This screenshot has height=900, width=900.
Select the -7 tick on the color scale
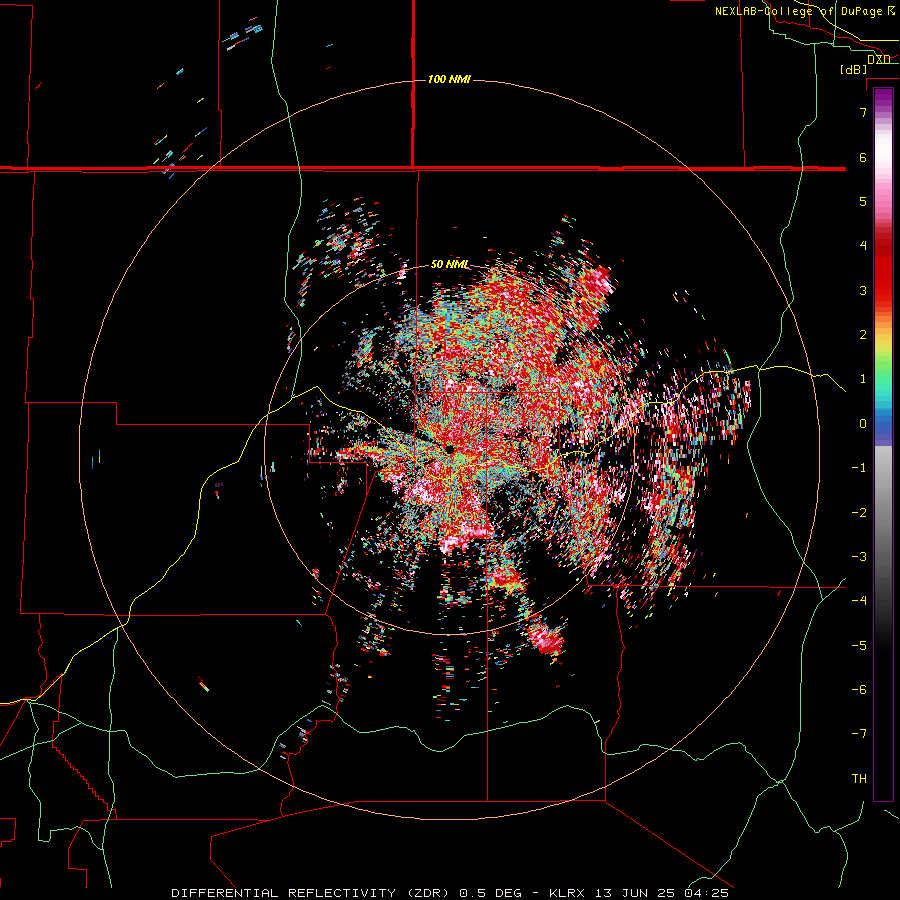coord(859,734)
